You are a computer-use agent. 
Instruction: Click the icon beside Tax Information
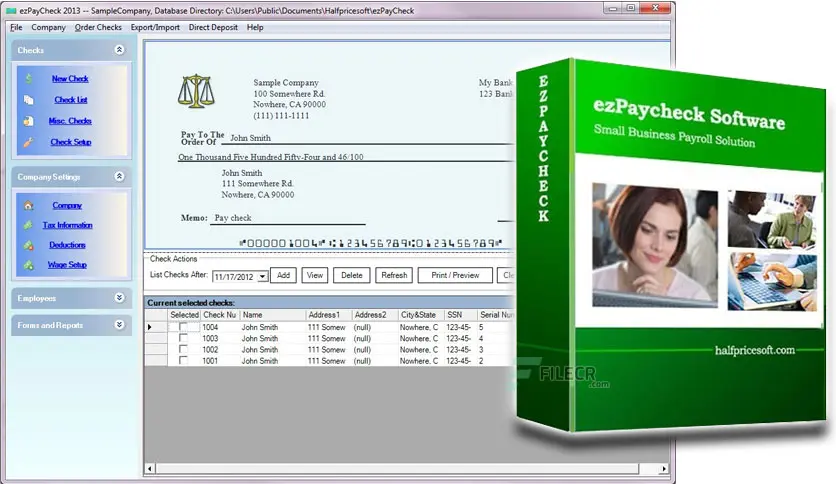(28, 225)
